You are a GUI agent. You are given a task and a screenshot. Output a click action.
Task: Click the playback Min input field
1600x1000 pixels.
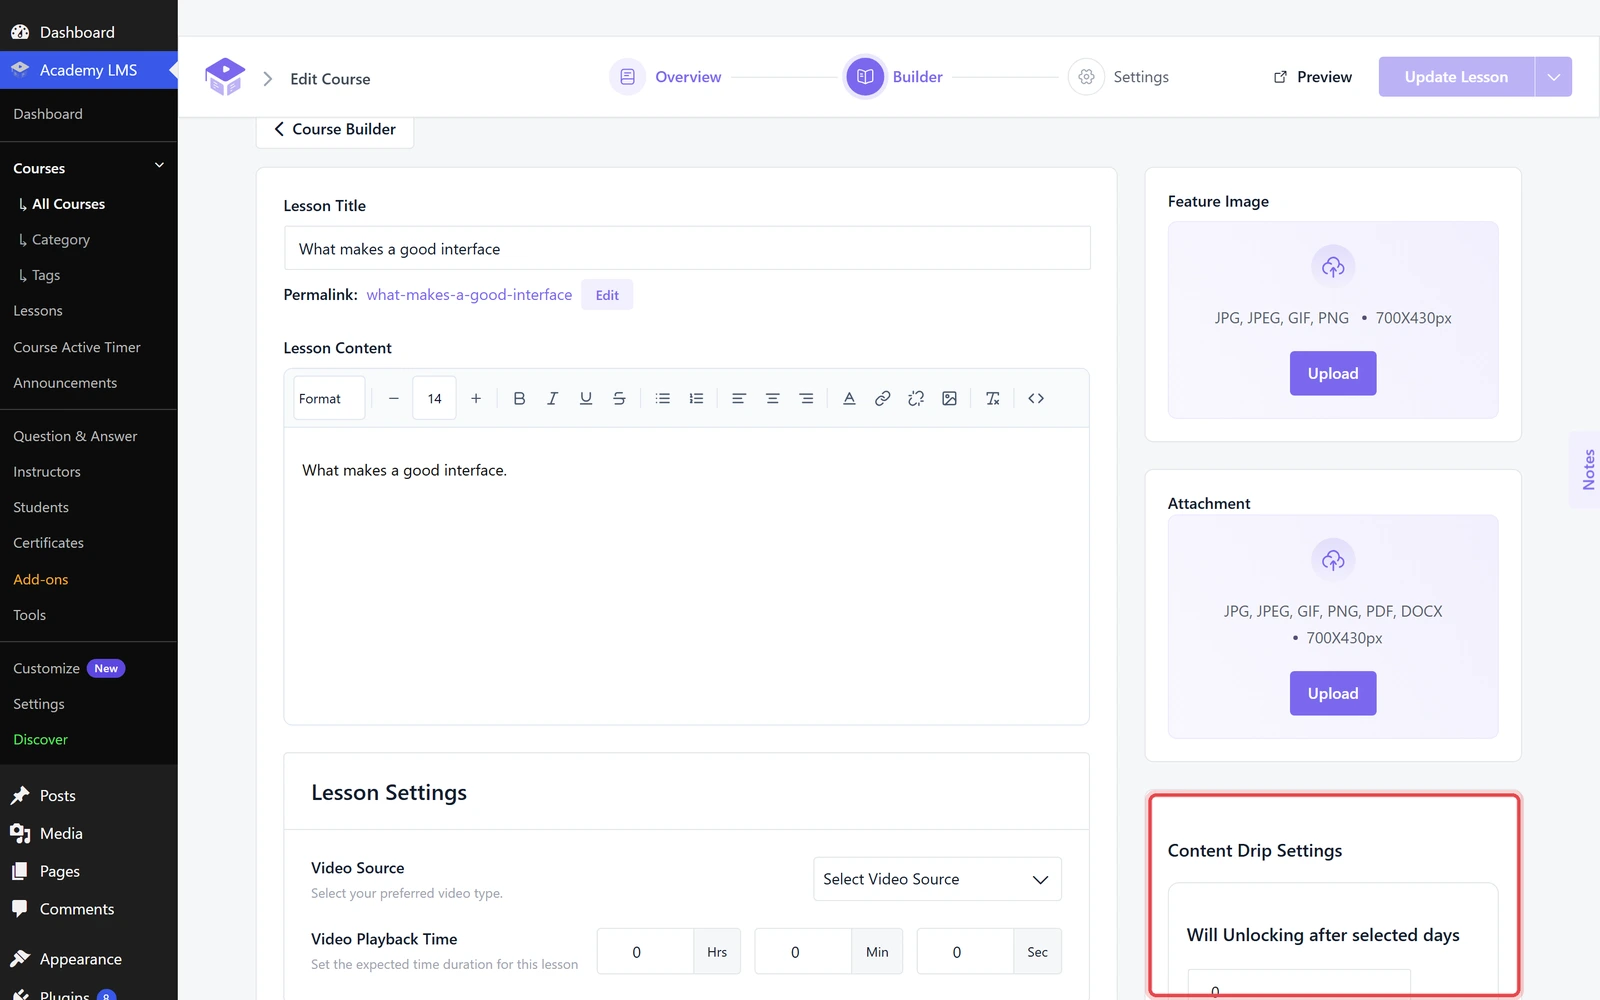pyautogui.click(x=803, y=952)
